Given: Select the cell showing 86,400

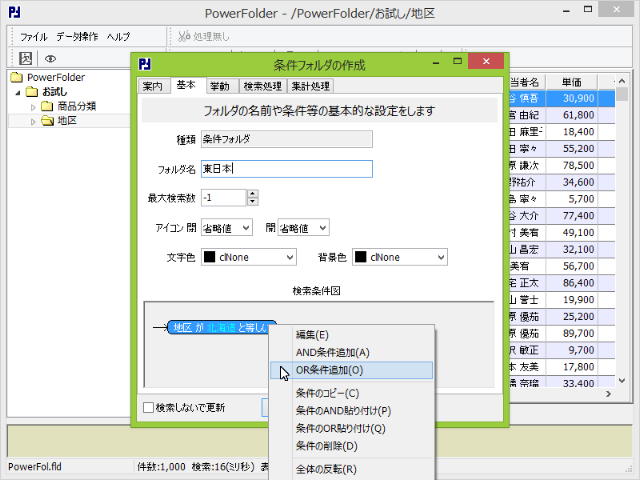Looking at the screenshot, I should (571, 283).
